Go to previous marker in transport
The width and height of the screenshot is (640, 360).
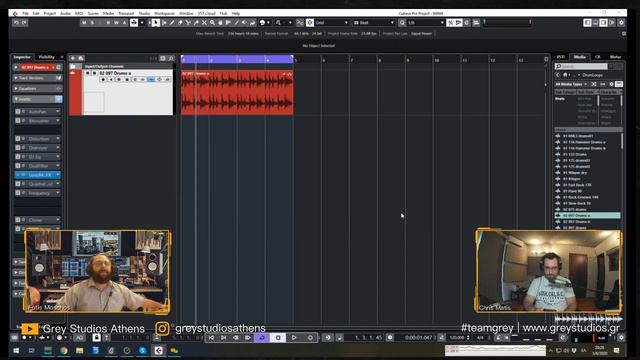[211, 338]
